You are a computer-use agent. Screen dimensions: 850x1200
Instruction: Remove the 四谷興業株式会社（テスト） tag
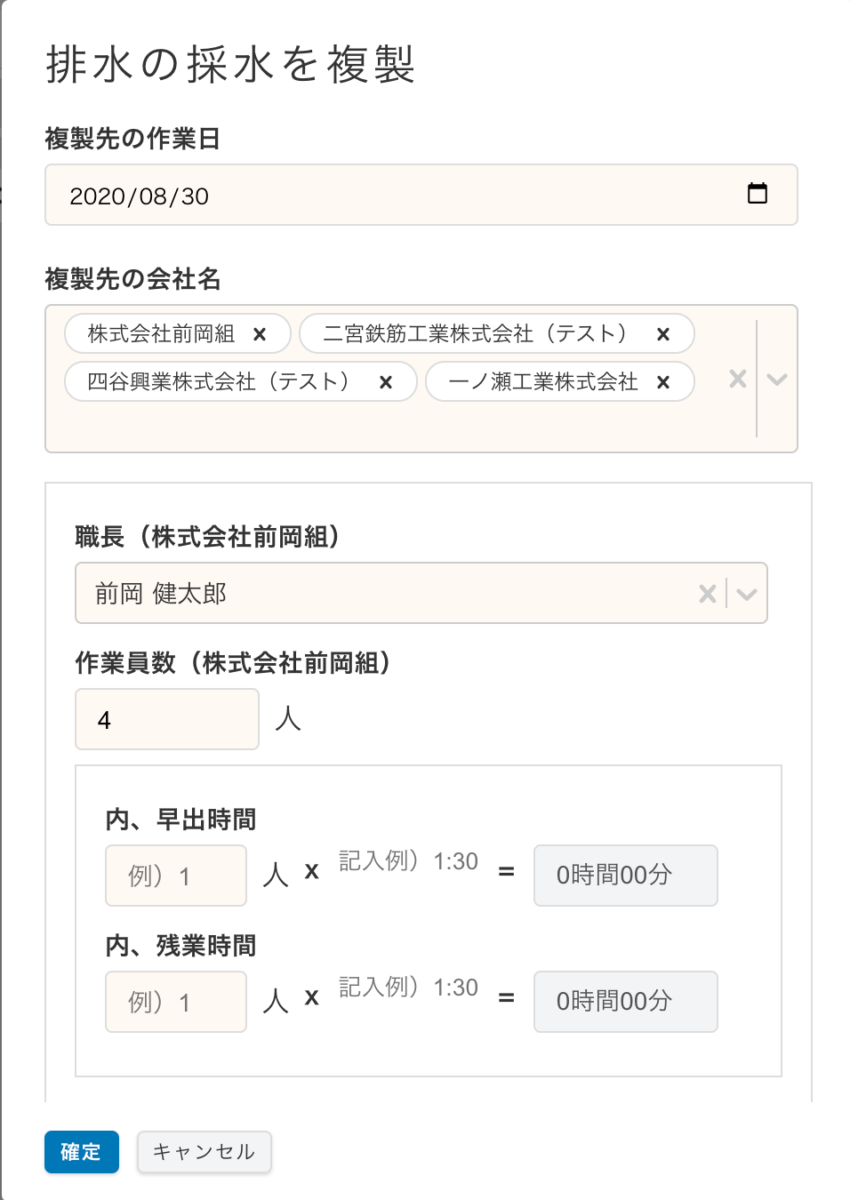point(385,382)
